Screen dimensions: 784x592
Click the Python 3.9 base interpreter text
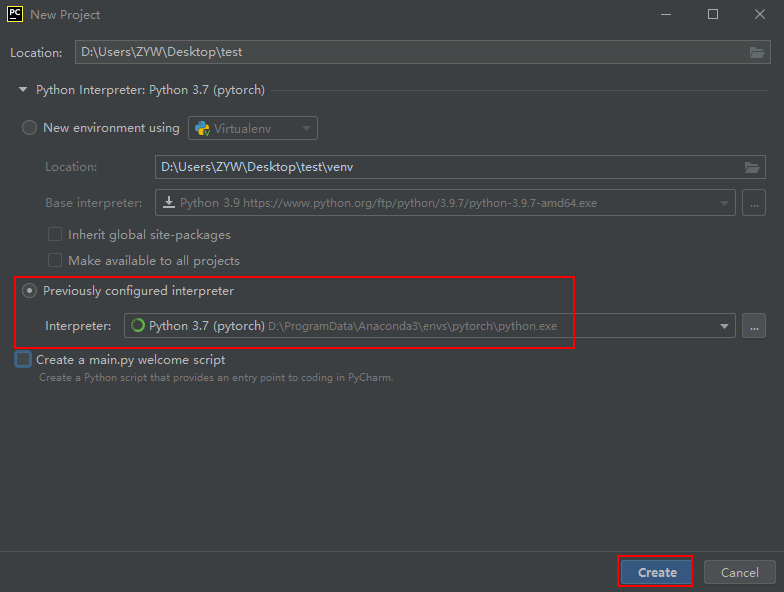pyautogui.click(x=388, y=203)
